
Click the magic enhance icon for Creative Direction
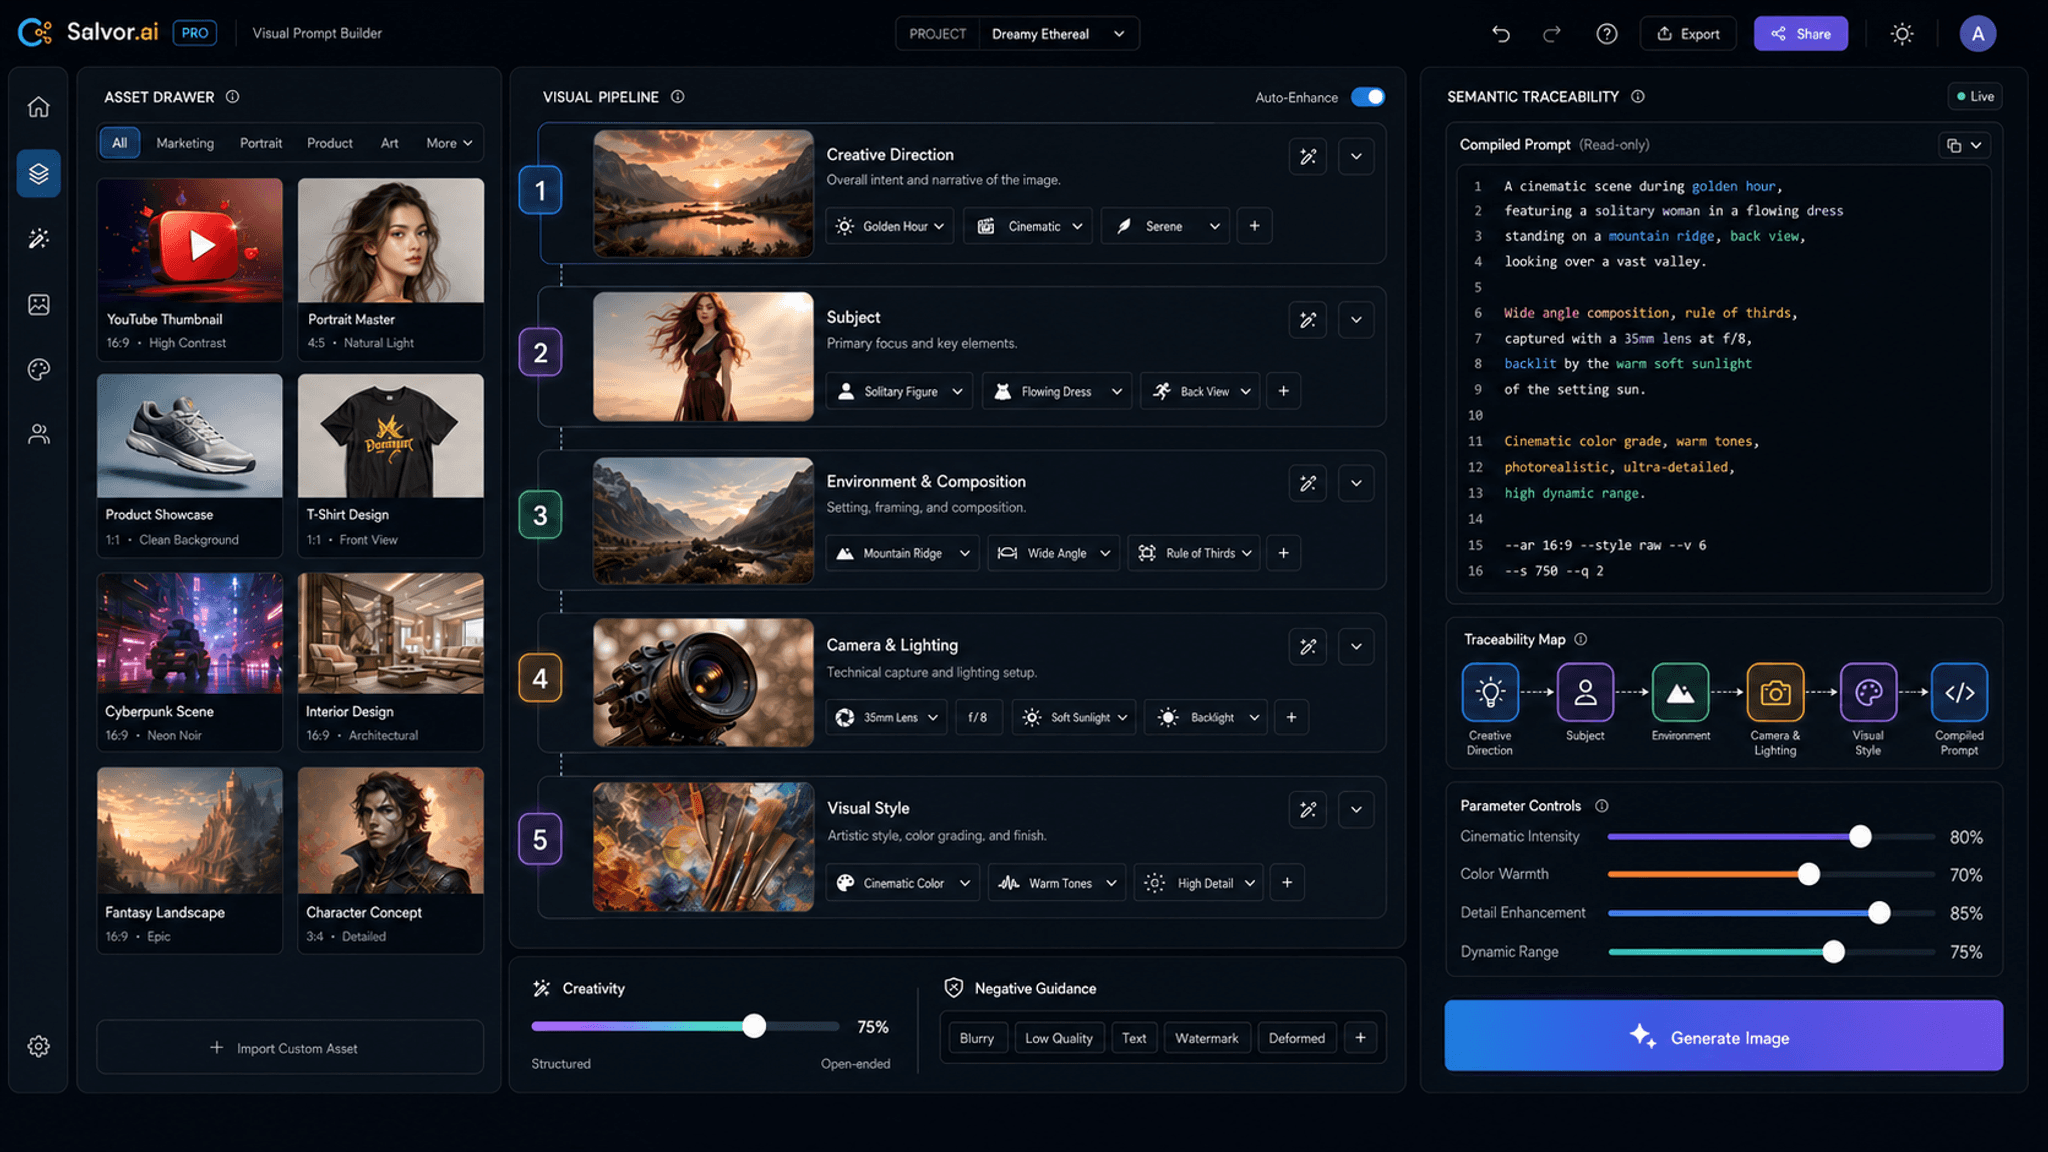(x=1307, y=156)
